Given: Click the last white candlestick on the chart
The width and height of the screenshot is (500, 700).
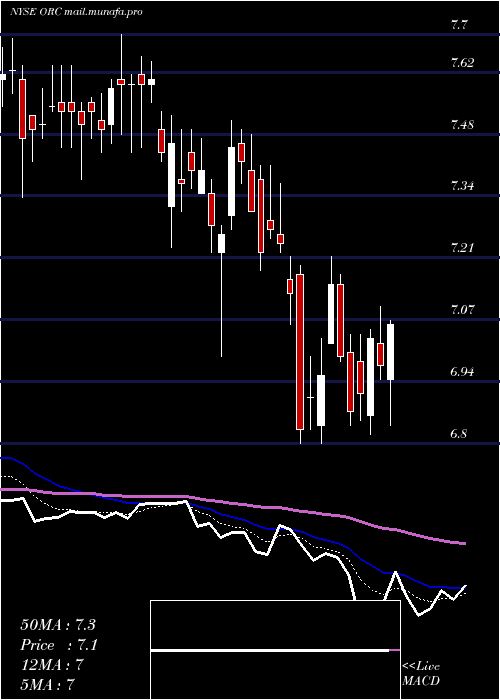Looking at the screenshot, I should point(391,352).
